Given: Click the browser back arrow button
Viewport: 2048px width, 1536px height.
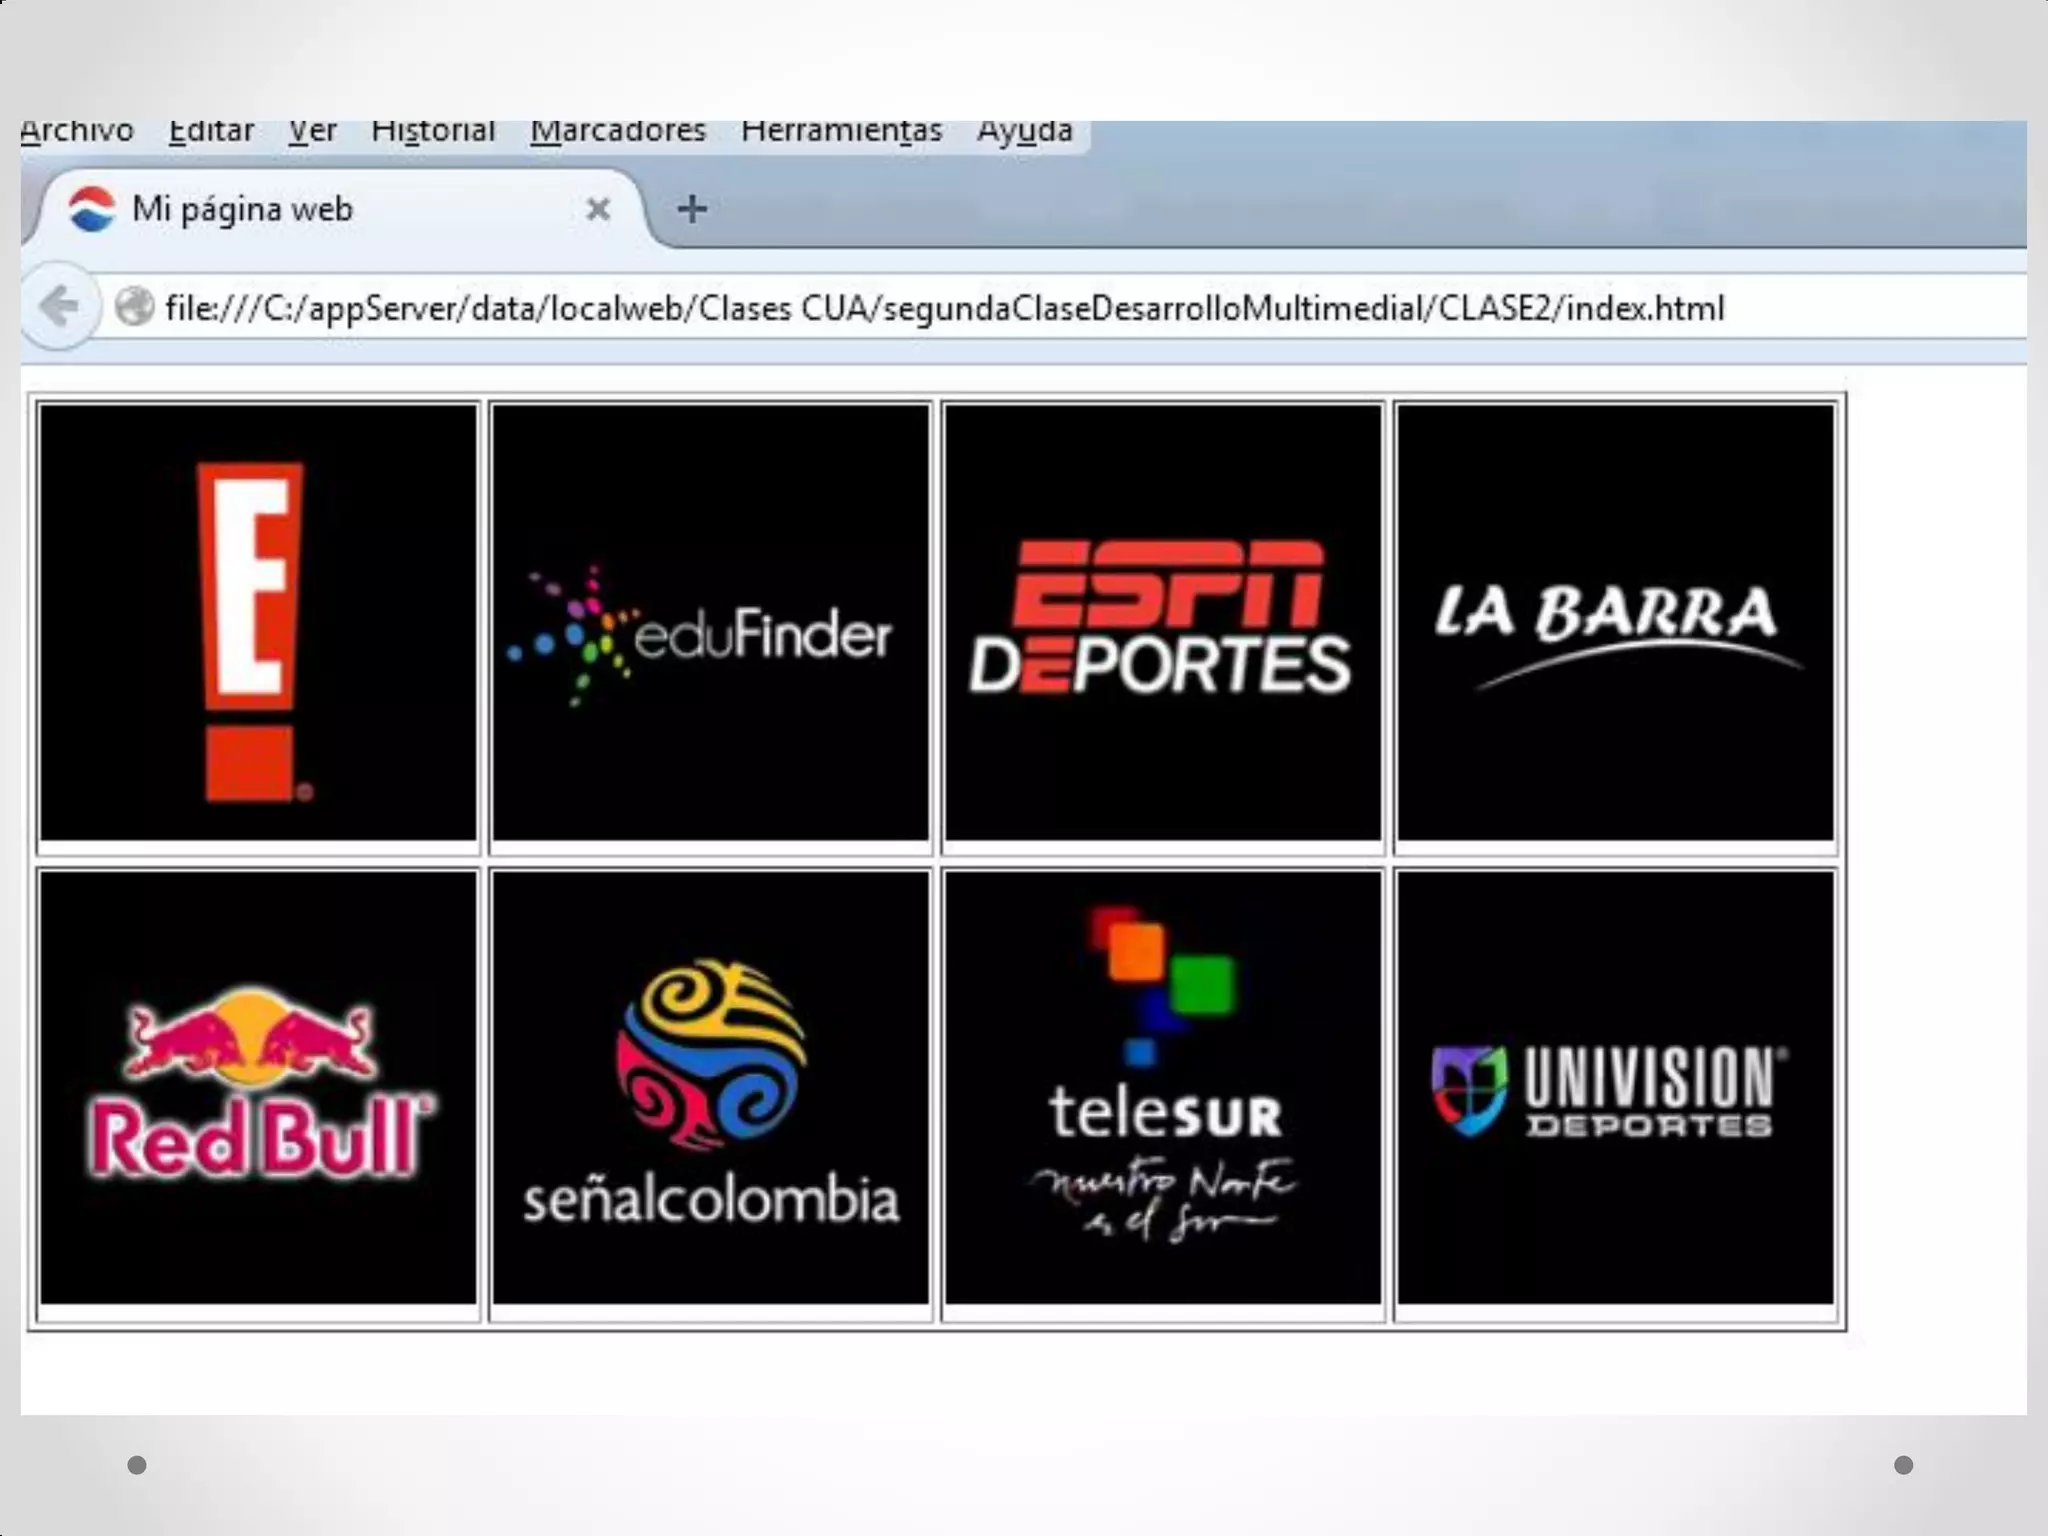Looking at the screenshot, I should tap(60, 307).
